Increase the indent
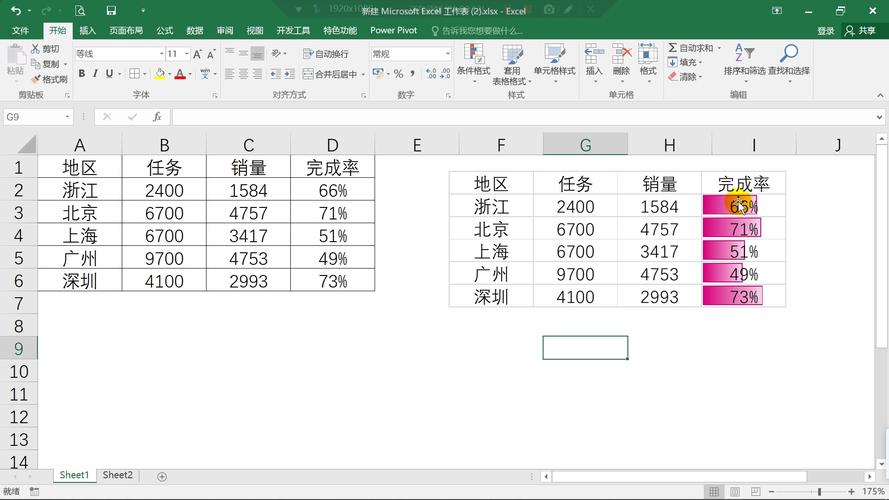 [289, 74]
